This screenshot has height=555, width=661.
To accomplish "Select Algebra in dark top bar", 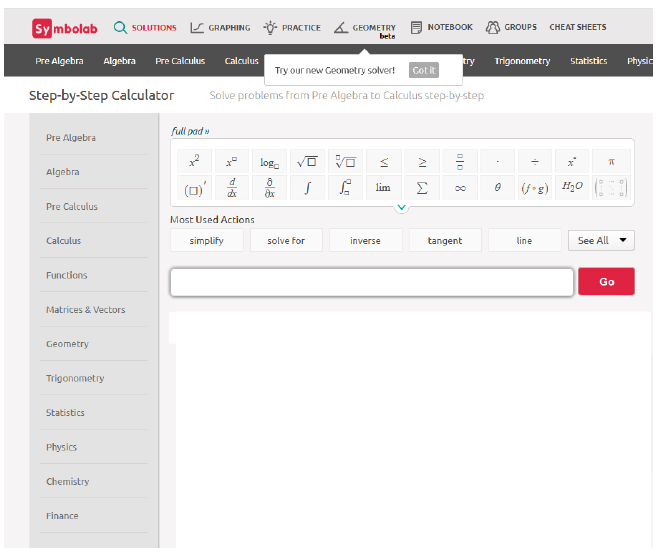I will pos(119,61).
